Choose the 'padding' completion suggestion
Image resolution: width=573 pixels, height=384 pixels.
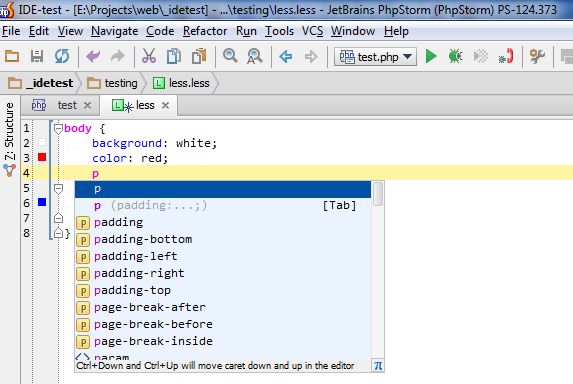click(223, 223)
